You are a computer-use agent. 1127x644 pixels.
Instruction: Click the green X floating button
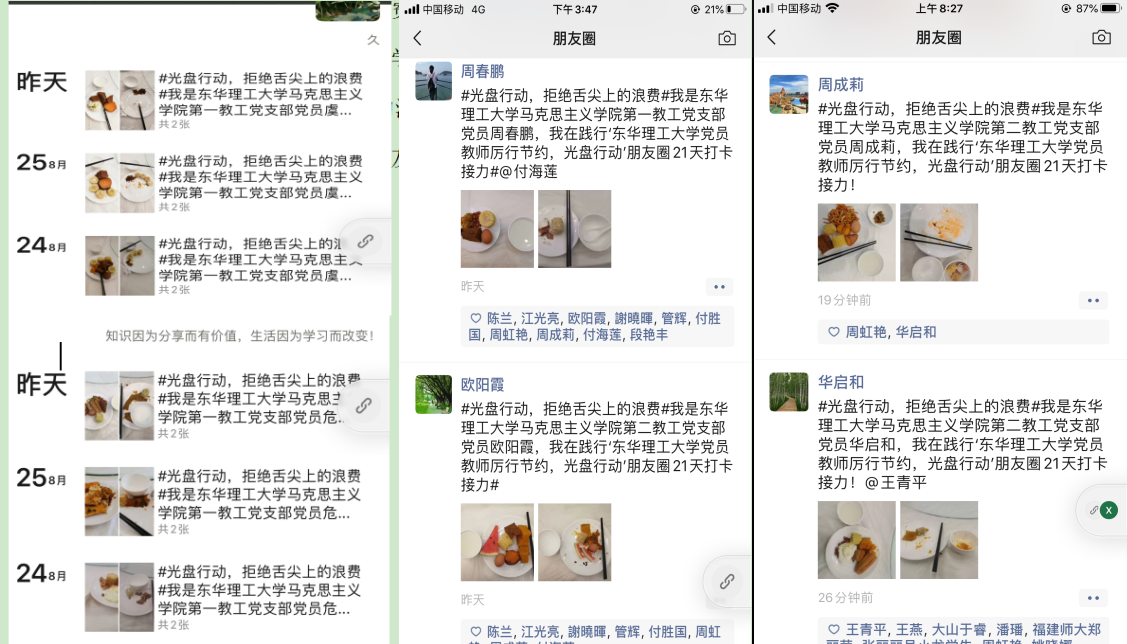tap(1108, 510)
